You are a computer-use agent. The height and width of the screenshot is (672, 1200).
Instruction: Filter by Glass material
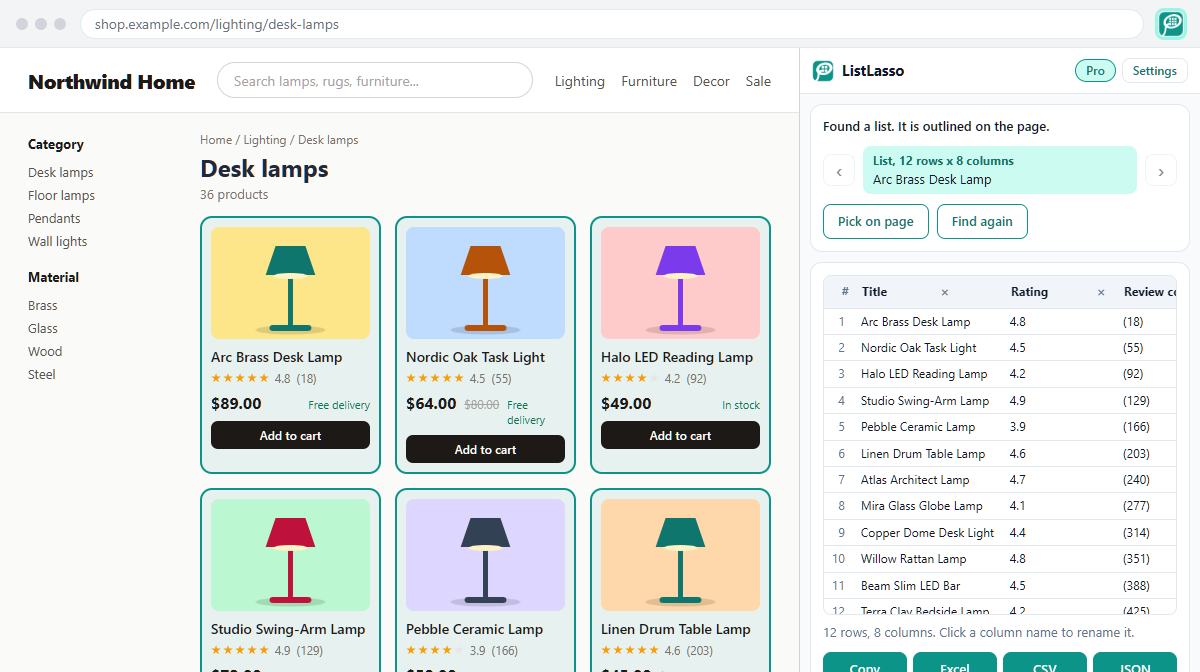point(43,328)
